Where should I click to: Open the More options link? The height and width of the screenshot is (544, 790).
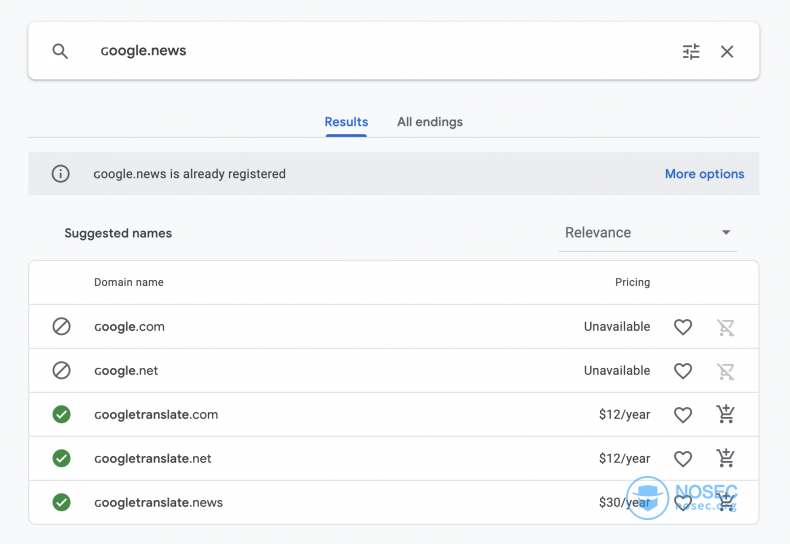[704, 174]
